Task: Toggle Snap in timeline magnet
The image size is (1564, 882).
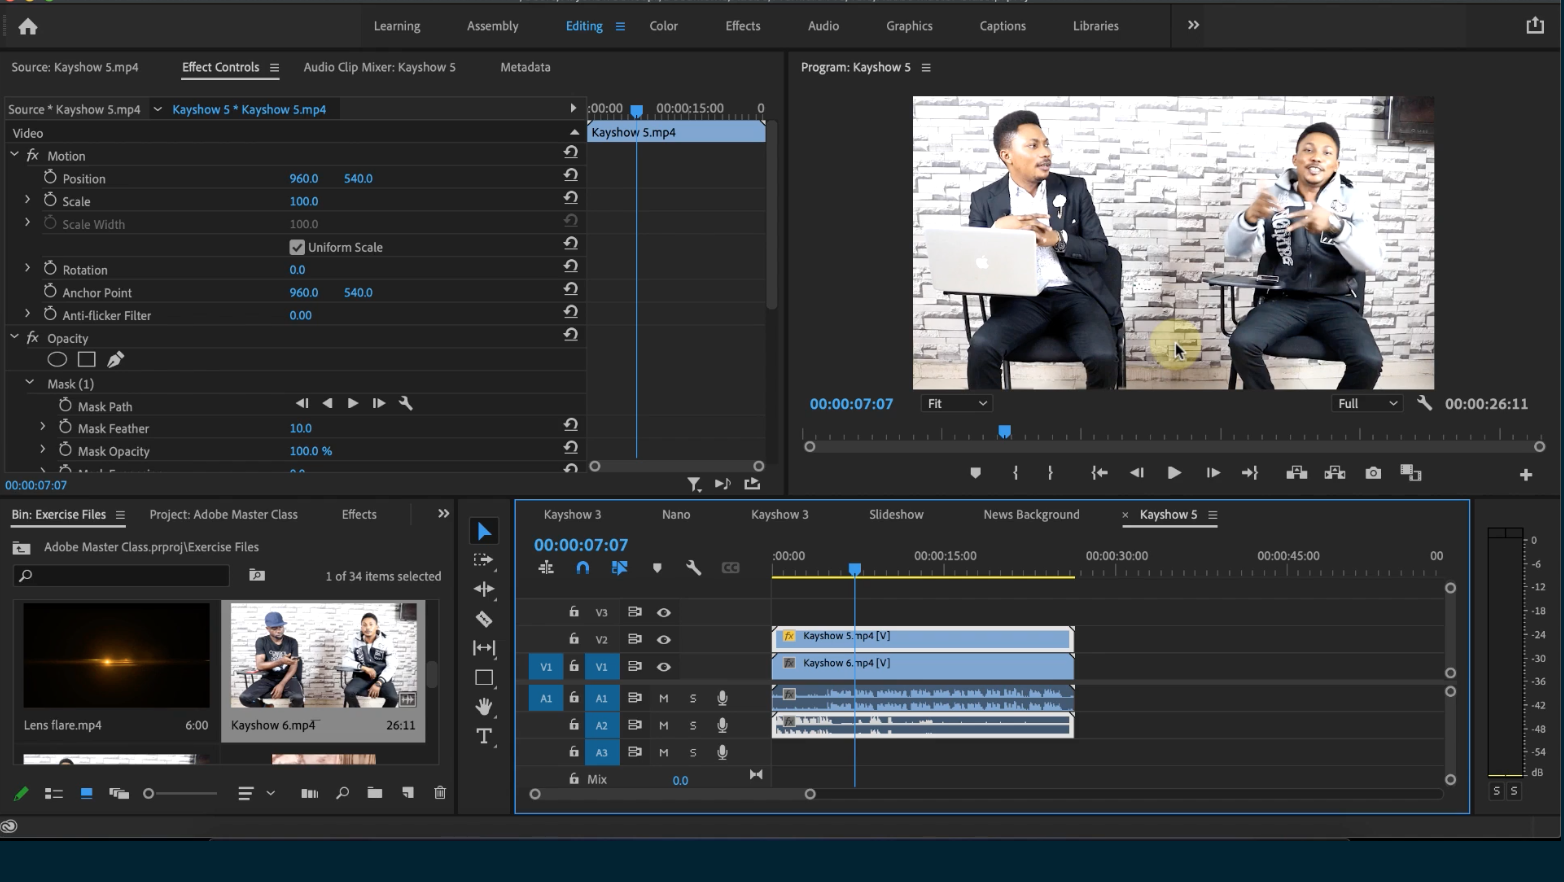Action: [583, 568]
